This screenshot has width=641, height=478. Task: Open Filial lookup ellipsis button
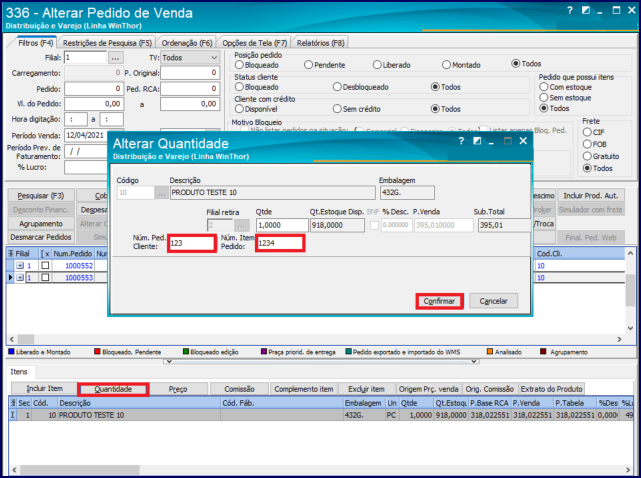point(115,58)
